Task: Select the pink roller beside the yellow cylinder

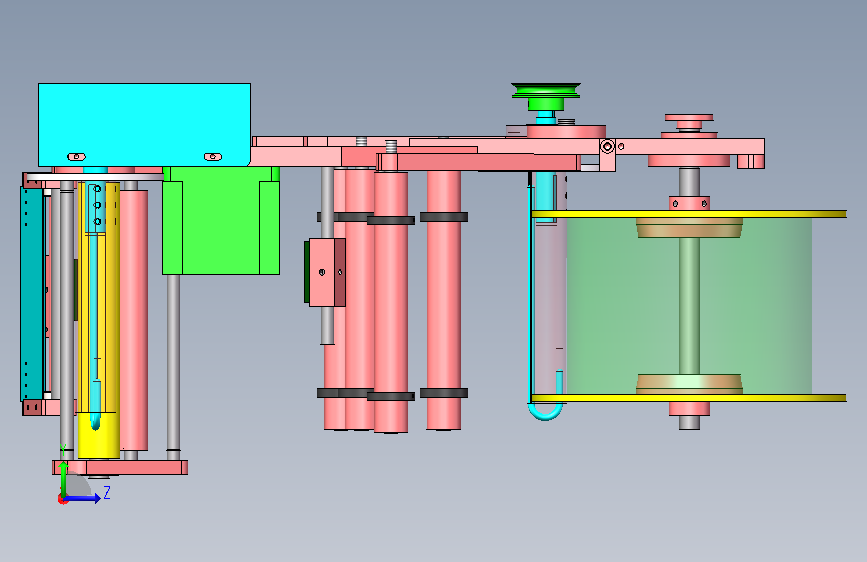Action: point(134,320)
